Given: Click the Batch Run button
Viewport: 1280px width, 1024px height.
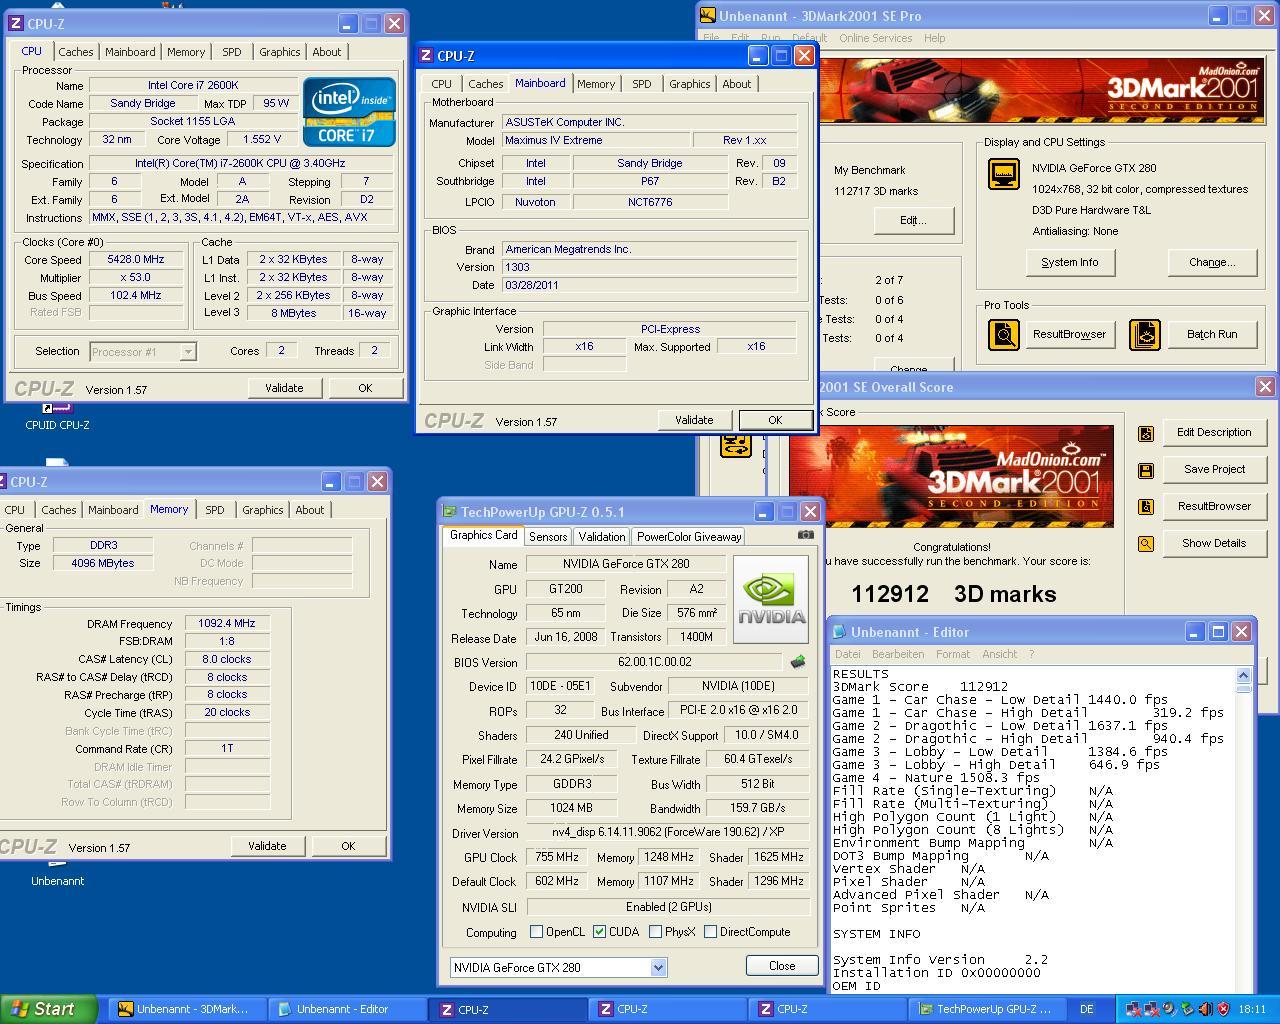Looking at the screenshot, I should coord(1212,334).
